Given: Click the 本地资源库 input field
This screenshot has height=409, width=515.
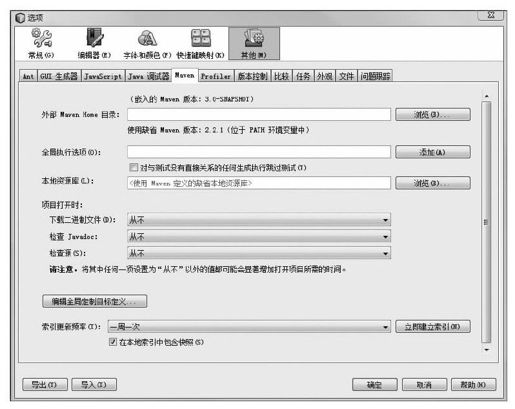Looking at the screenshot, I should [x=259, y=183].
